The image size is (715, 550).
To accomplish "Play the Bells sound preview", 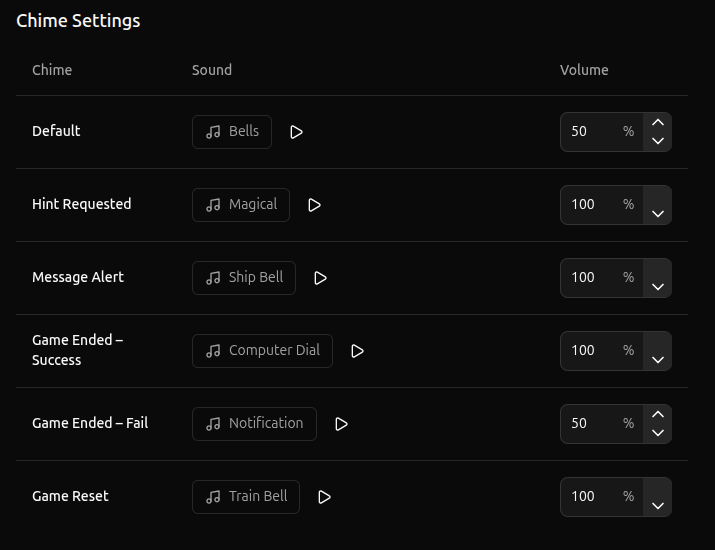I will click(296, 132).
